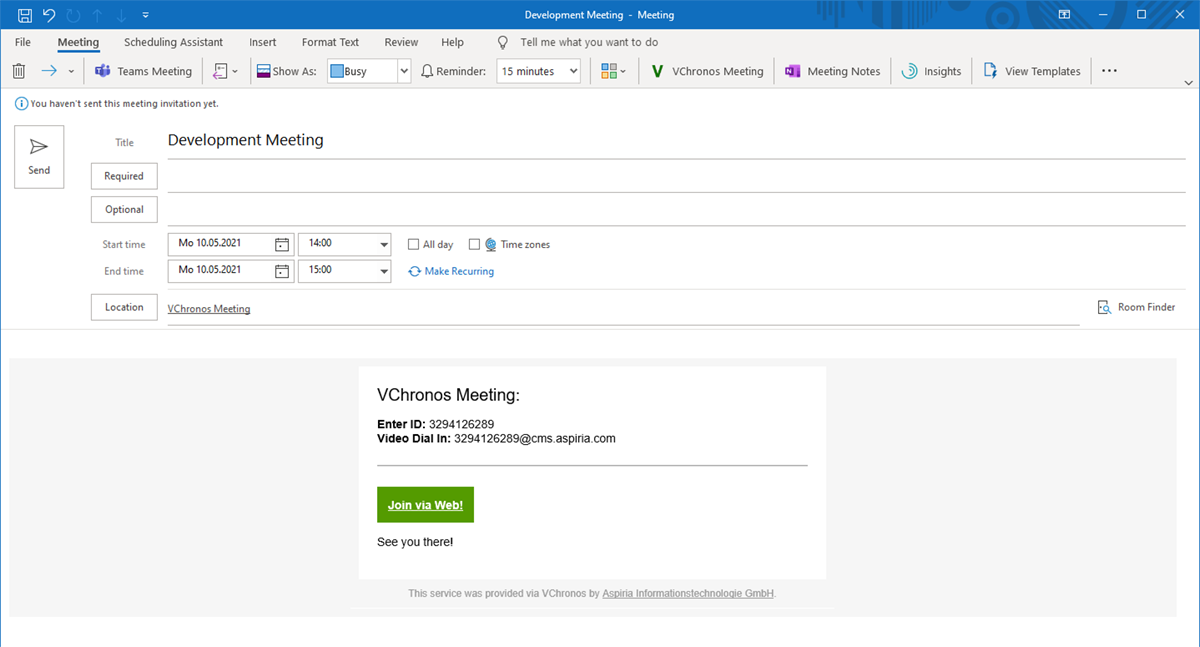Delete the meeting with the trash icon
This screenshot has height=647, width=1200.
point(19,71)
